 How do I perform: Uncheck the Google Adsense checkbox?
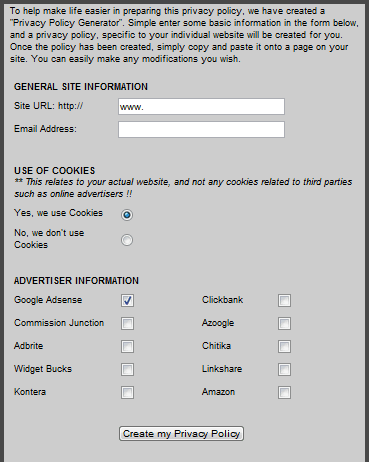127,300
